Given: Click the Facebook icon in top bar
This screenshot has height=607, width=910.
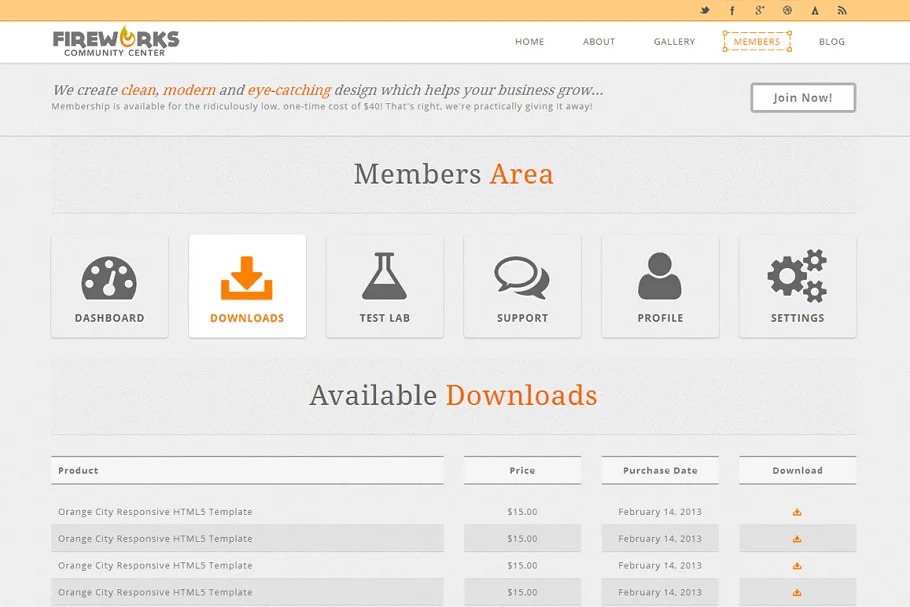Looking at the screenshot, I should click(732, 11).
